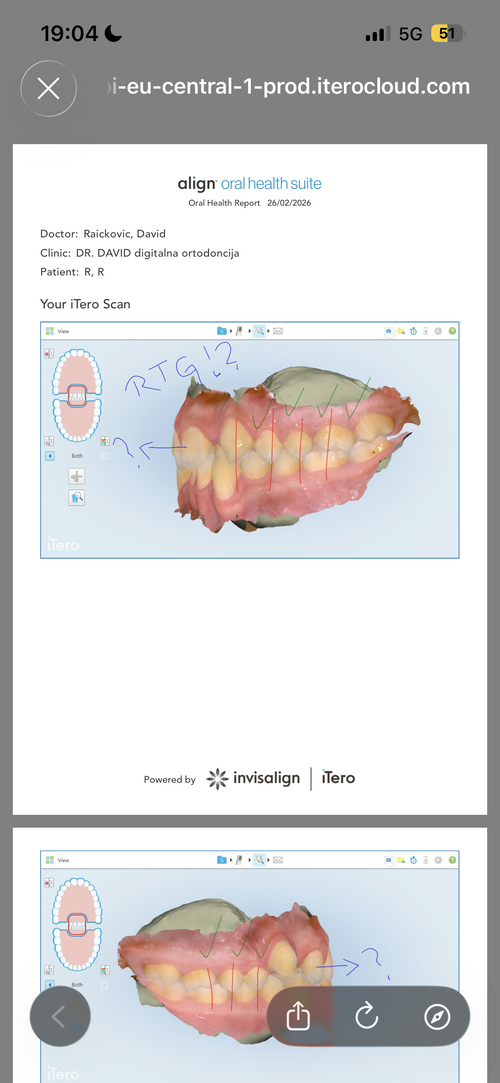
Task: Select the send envelope step in second scan
Action: click(x=278, y=860)
